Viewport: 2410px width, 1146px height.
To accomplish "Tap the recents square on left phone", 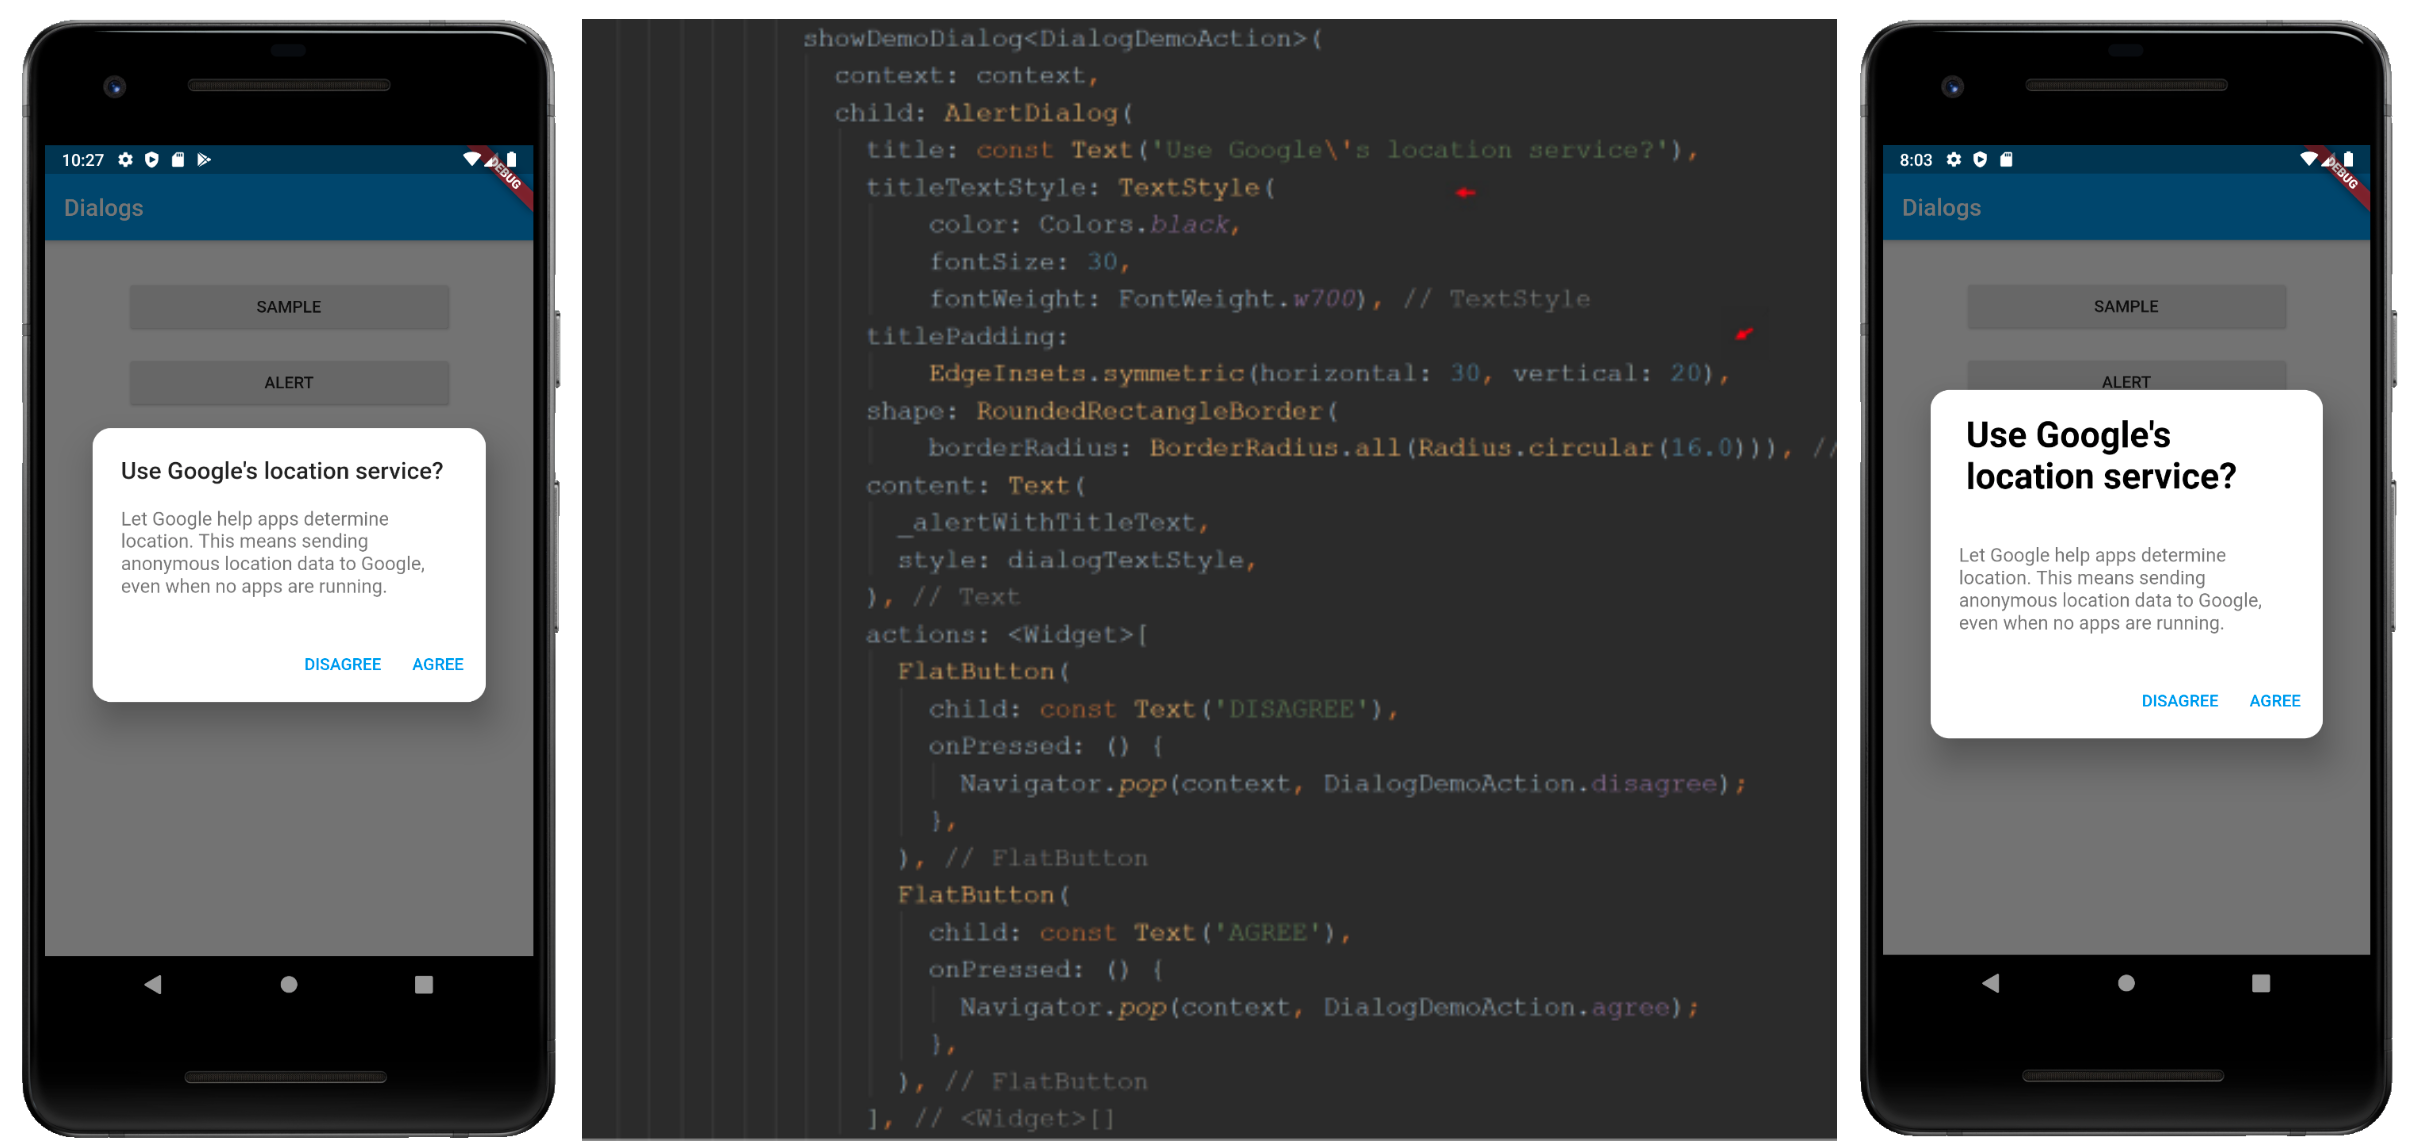I will point(424,984).
